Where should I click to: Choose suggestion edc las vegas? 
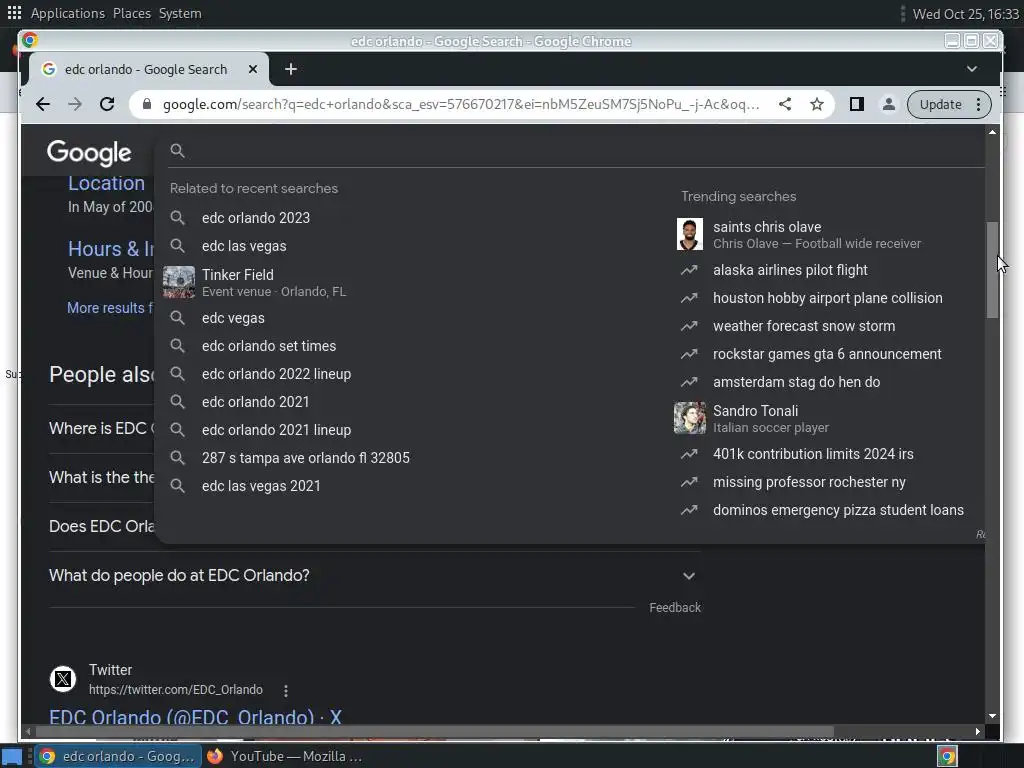click(x=244, y=246)
